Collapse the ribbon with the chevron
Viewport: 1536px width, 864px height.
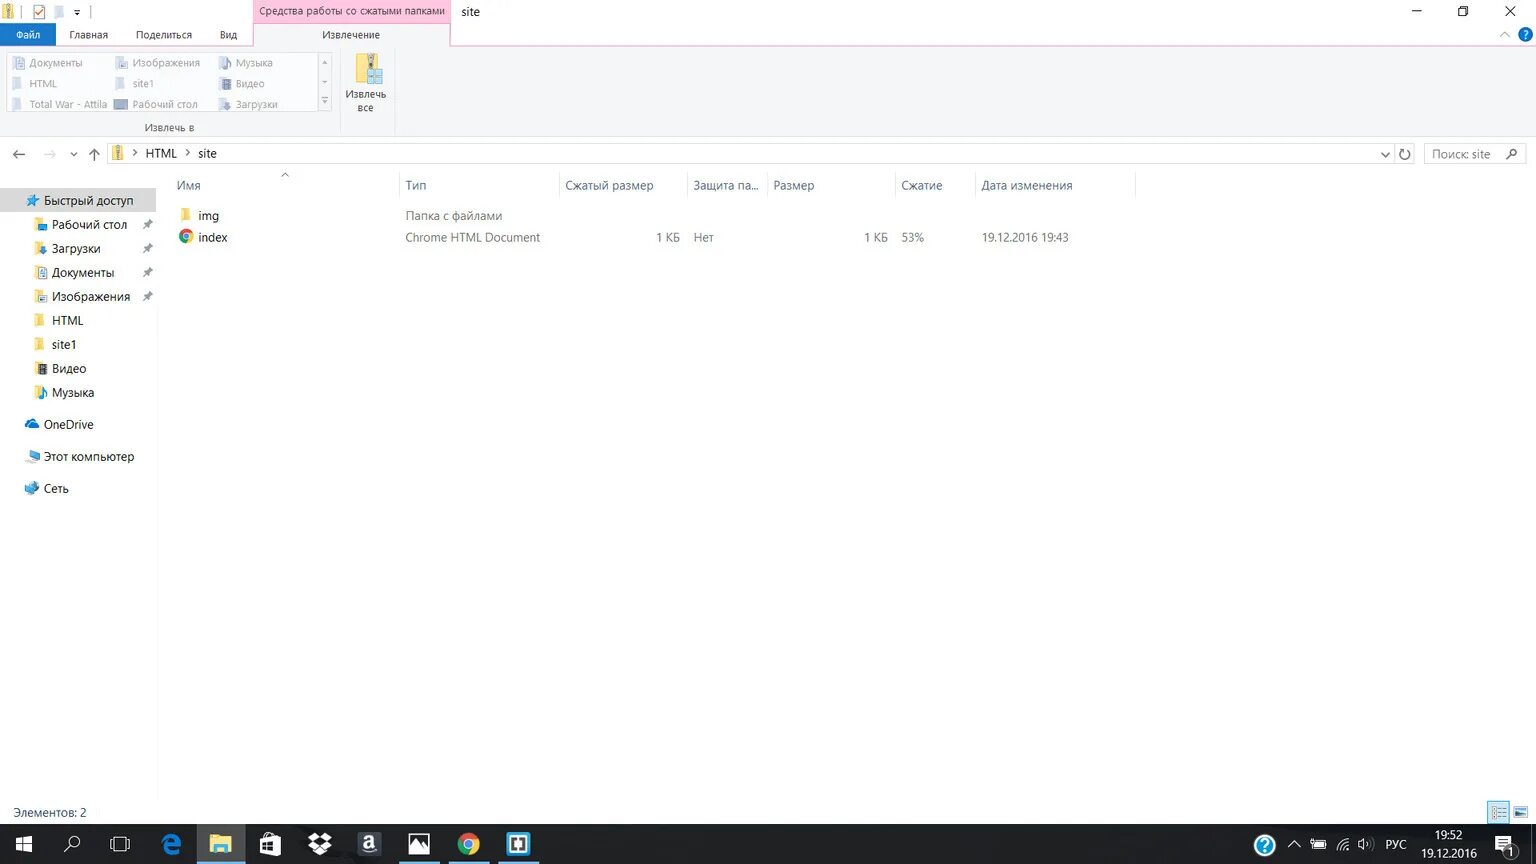tap(1505, 35)
